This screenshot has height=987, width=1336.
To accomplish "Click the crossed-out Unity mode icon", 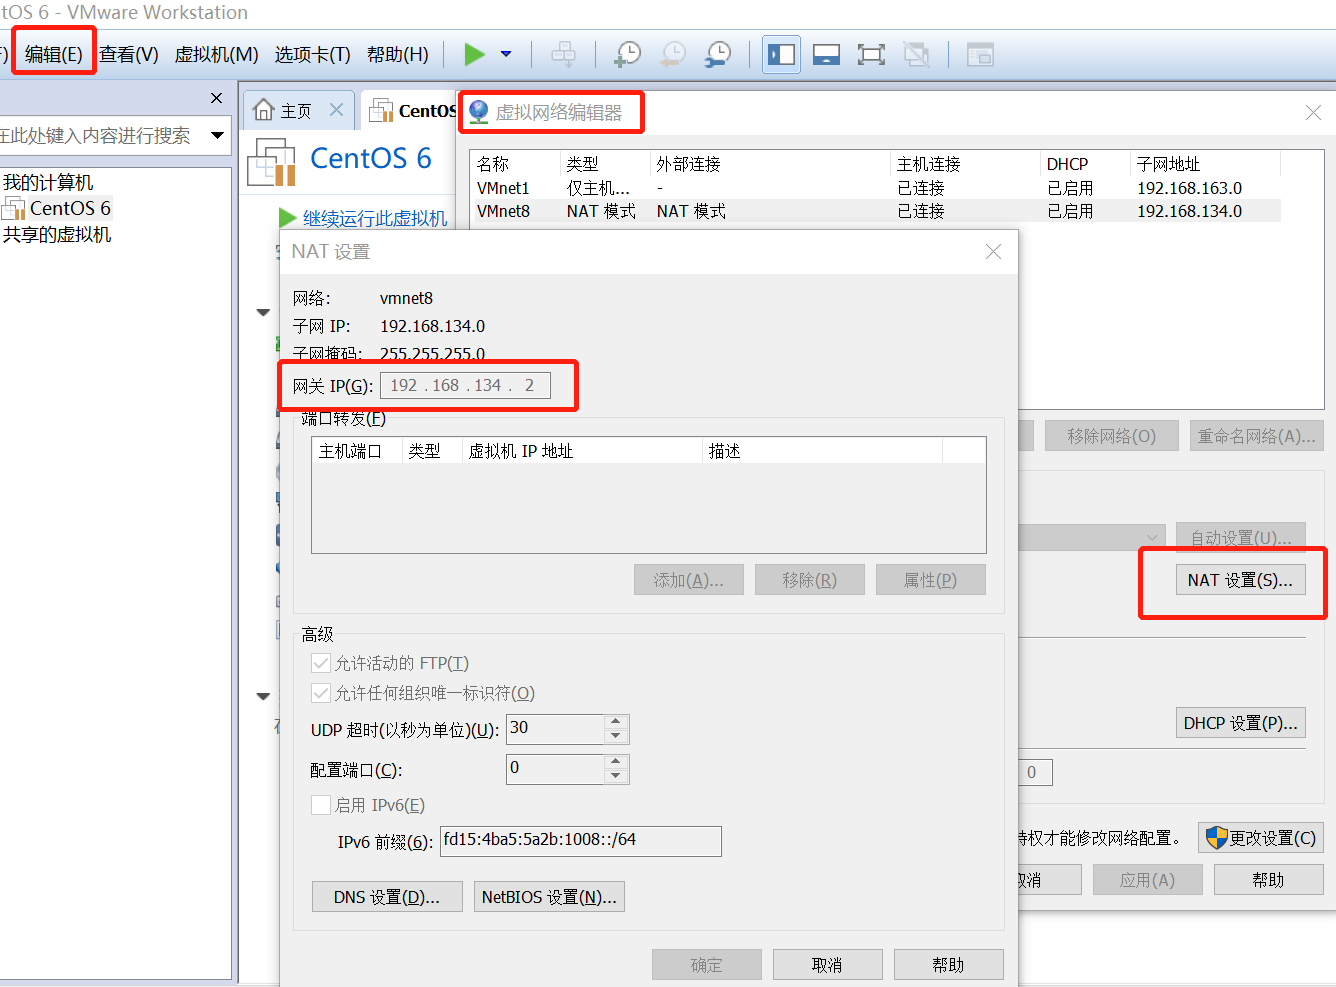I will (916, 54).
